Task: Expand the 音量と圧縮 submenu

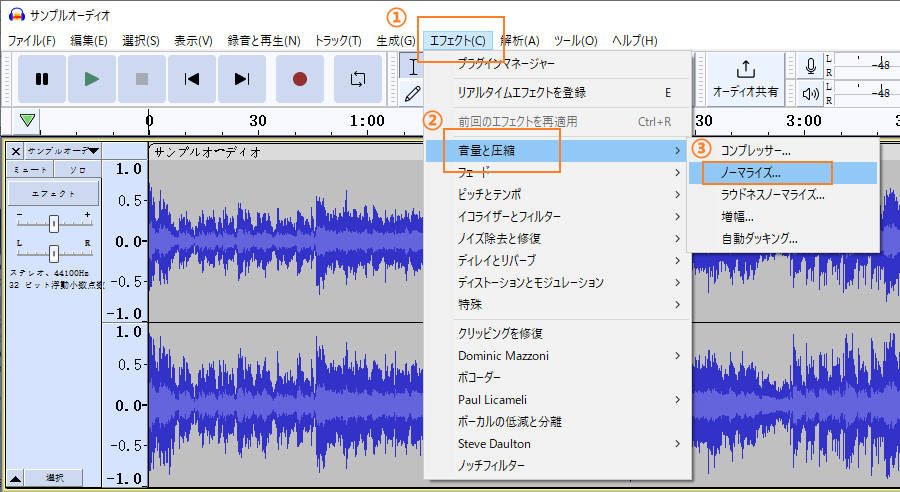Action: [x=557, y=150]
